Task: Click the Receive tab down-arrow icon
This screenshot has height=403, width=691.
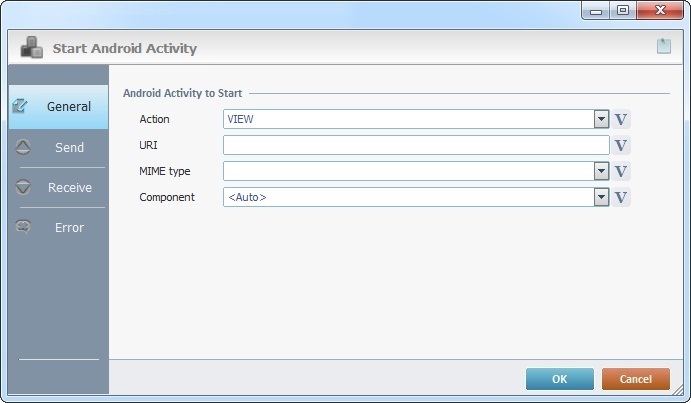Action: point(23,187)
